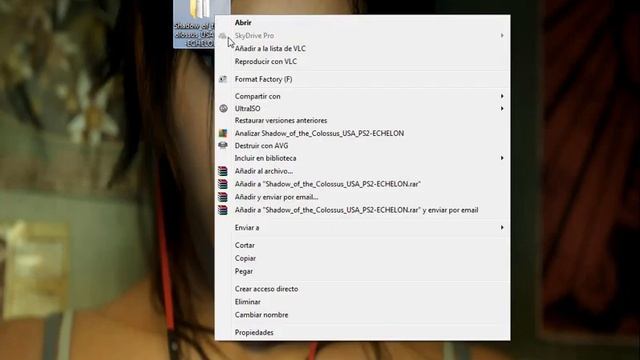Click the Enviar a label

pos(247,228)
